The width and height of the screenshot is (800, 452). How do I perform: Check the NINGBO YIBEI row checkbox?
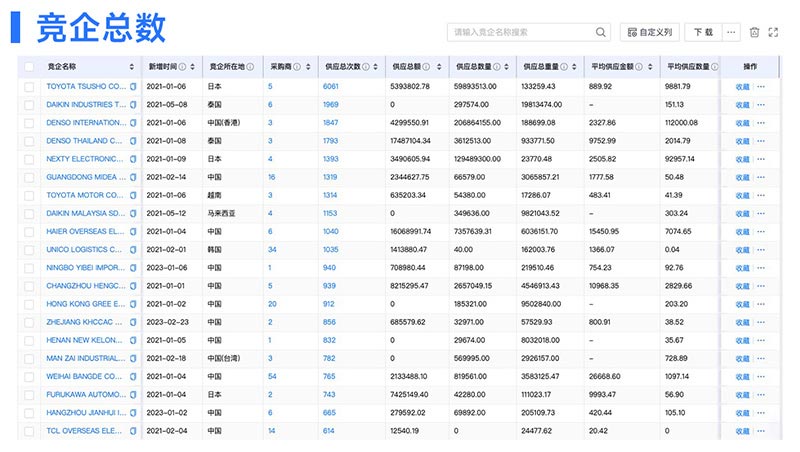tap(29, 268)
